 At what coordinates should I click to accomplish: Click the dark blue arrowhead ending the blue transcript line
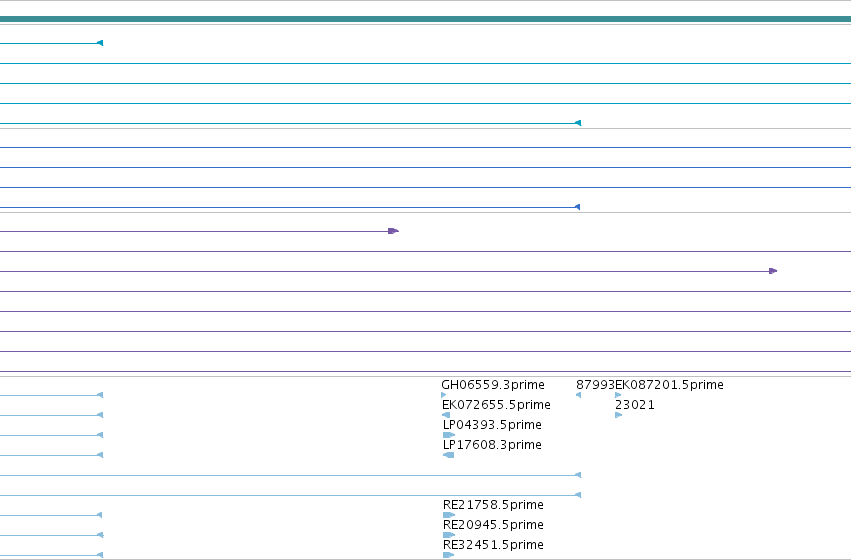(x=577, y=207)
